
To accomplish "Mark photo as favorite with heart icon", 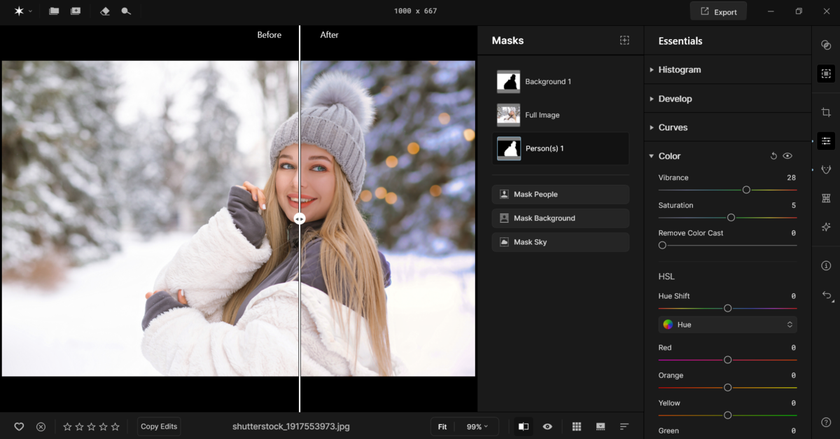I will (x=19, y=427).
